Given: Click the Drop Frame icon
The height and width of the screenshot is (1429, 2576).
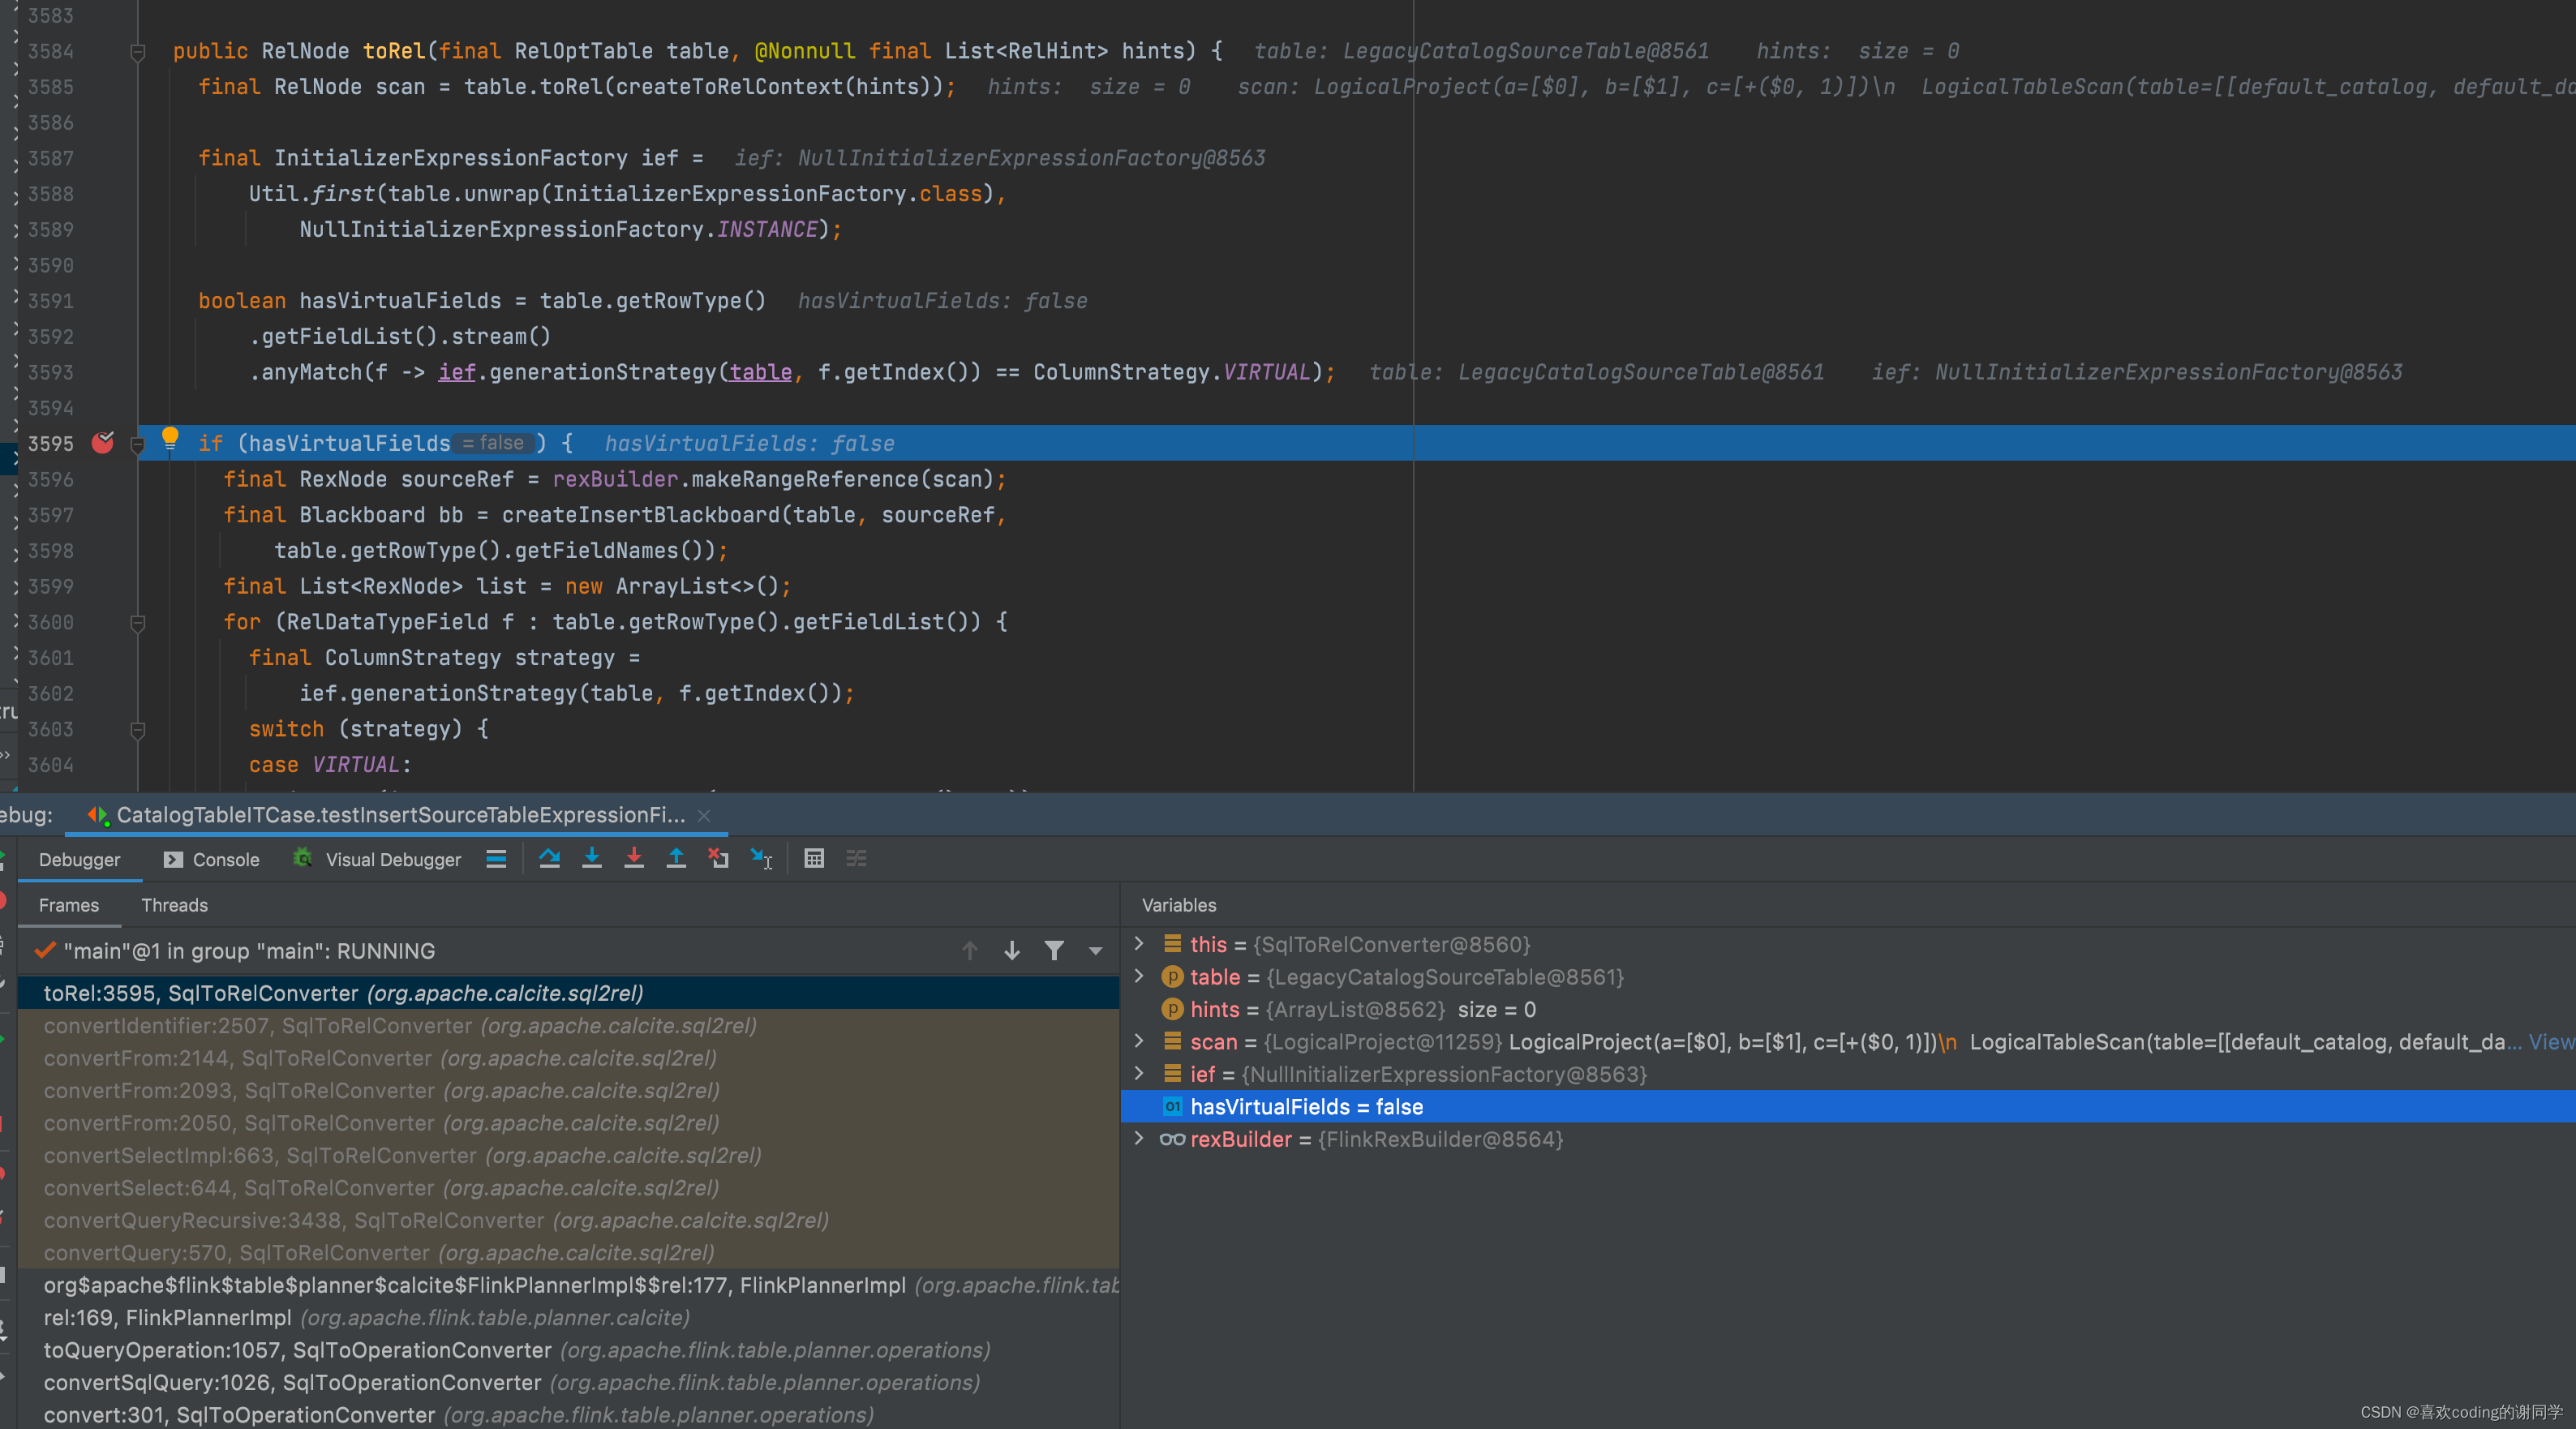Looking at the screenshot, I should coord(718,858).
